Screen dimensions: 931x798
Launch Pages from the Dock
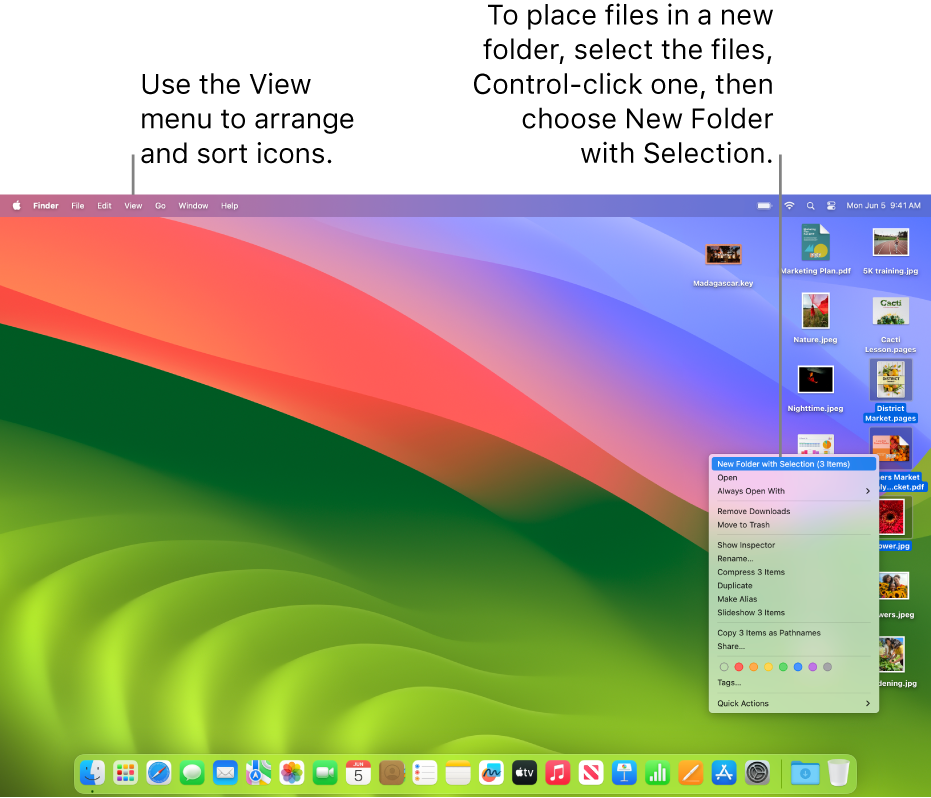691,773
